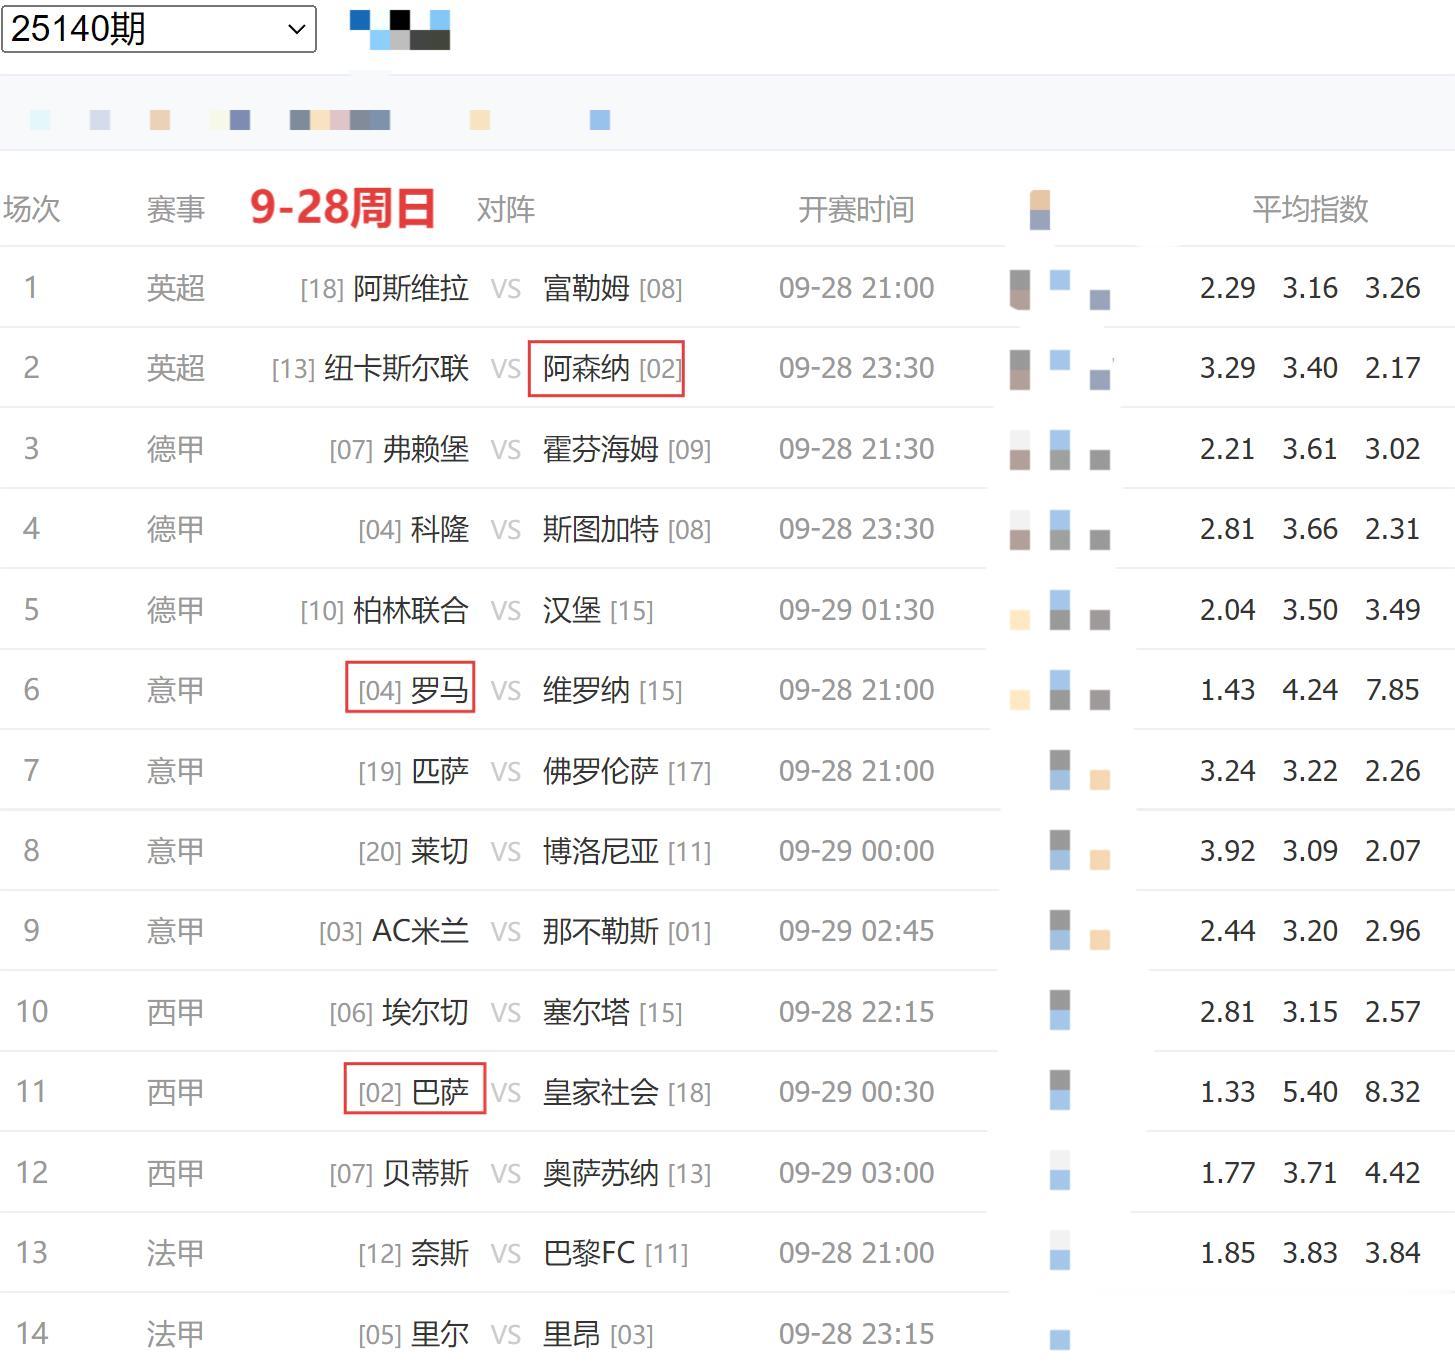This screenshot has width=1455, height=1368.
Task: Open the 皇家社会 away team link
Action: coord(600,1092)
